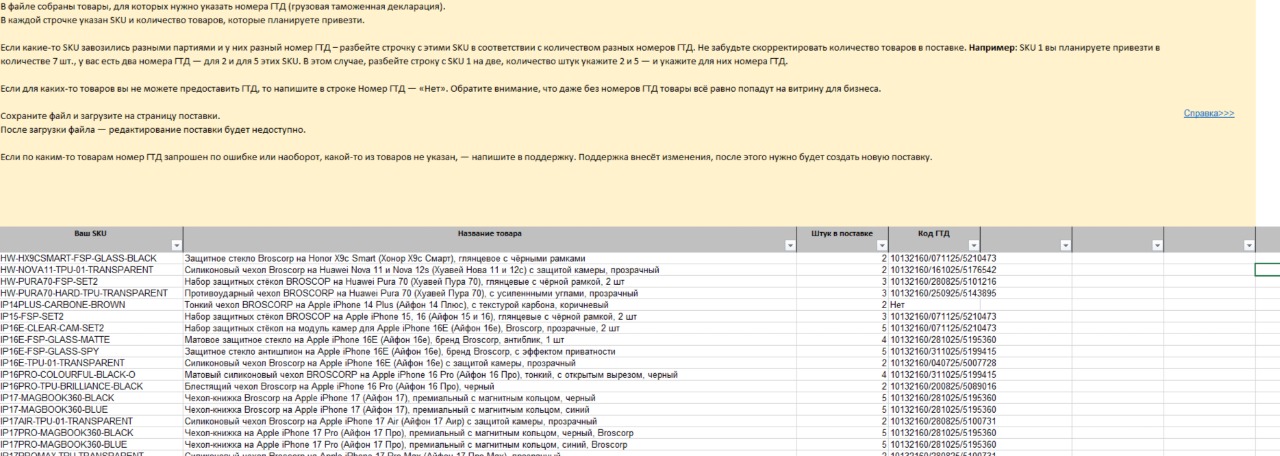Select SKU cell IP17PRO-MAGBOOK360-BLUE

click(x=91, y=444)
